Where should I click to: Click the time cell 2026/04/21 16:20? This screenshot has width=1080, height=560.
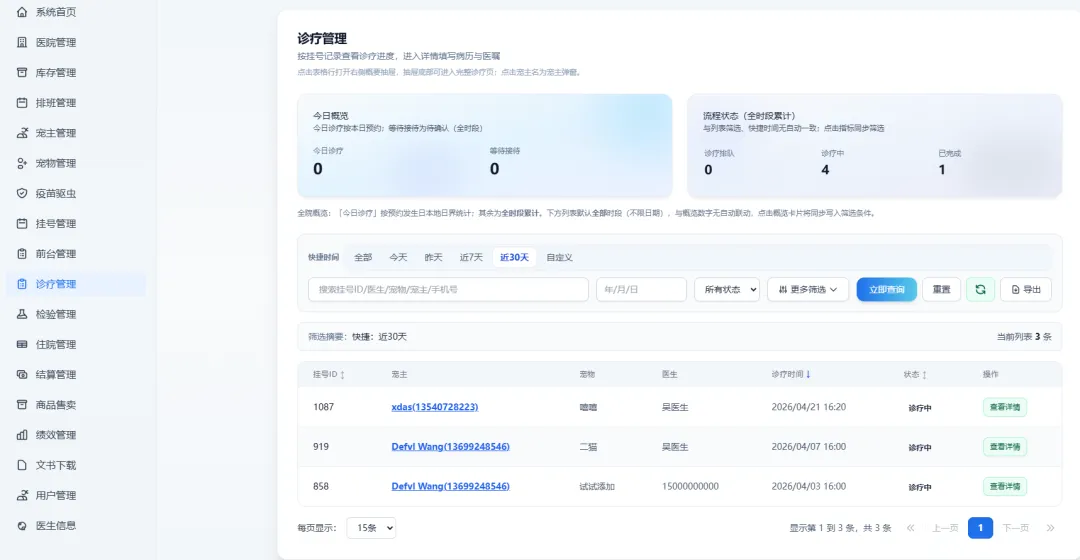(809, 407)
